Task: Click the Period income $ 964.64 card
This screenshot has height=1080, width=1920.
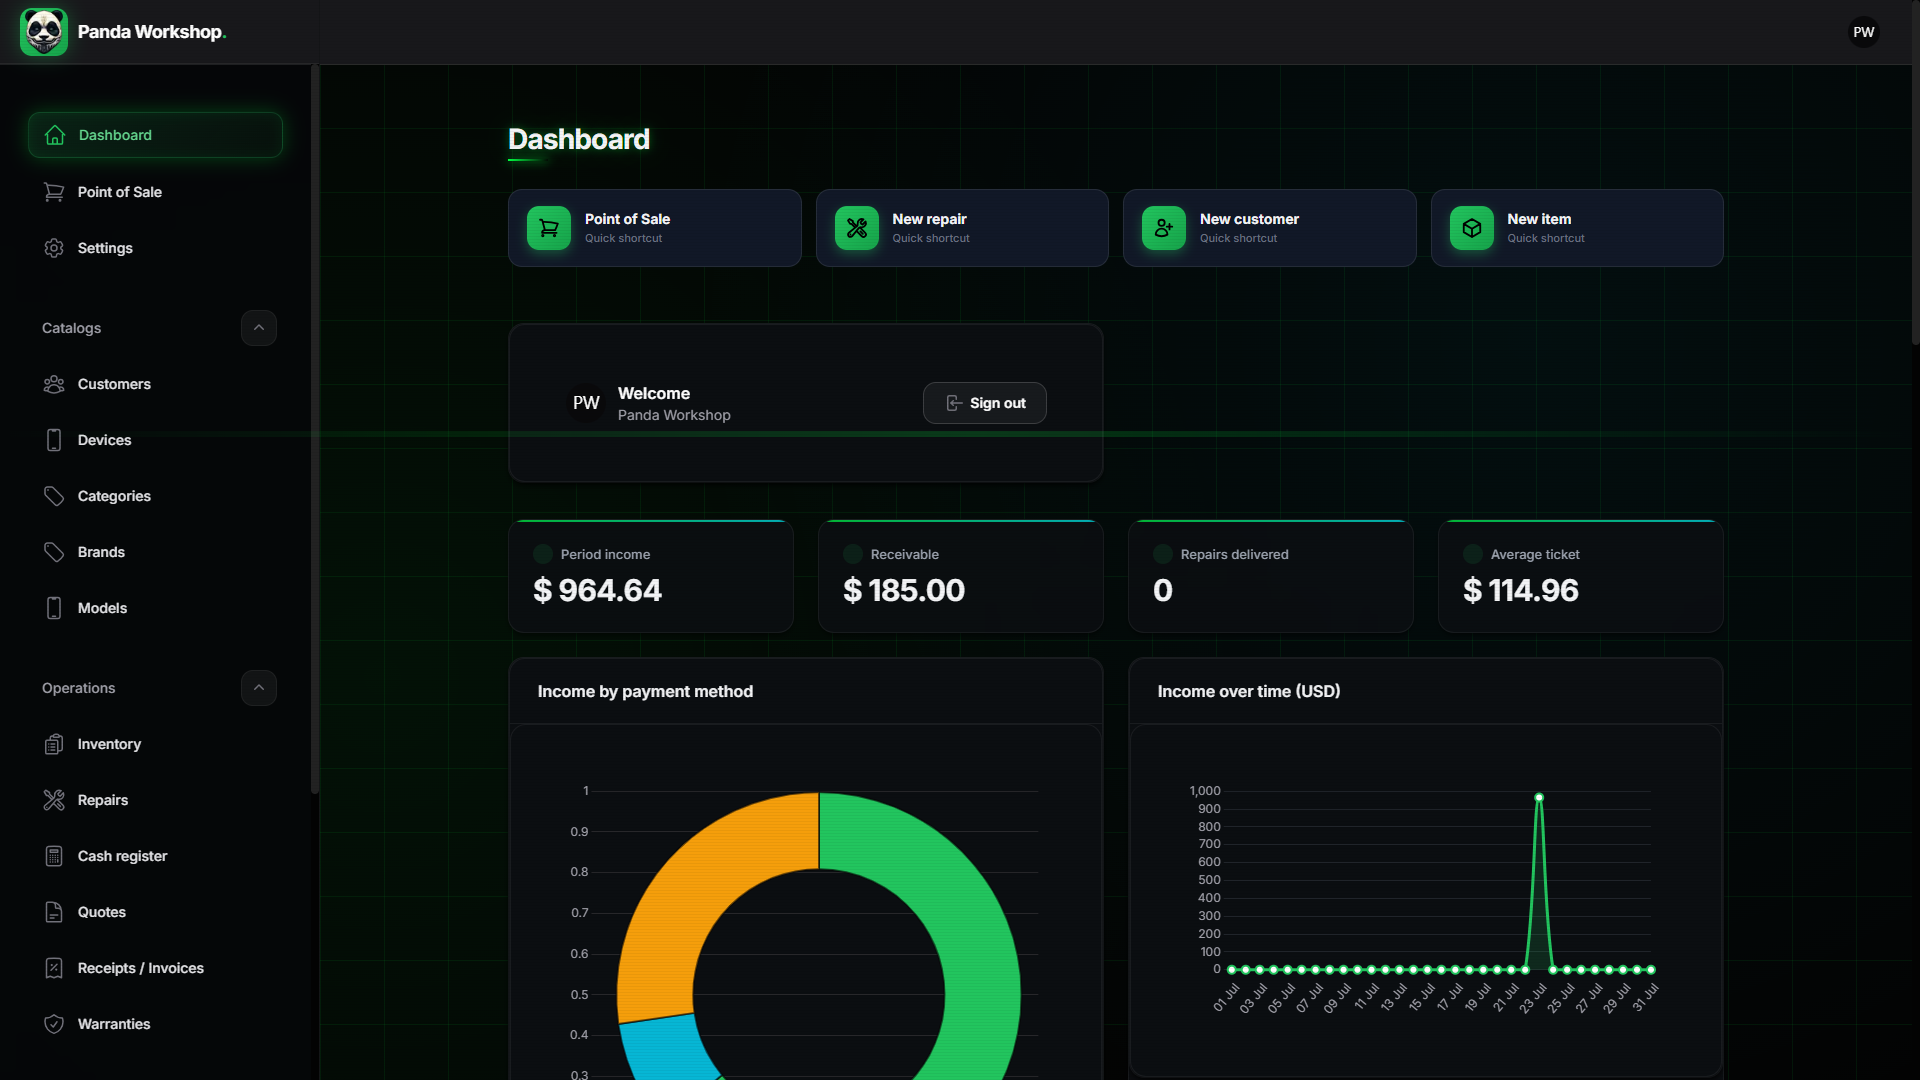Action: 651,576
